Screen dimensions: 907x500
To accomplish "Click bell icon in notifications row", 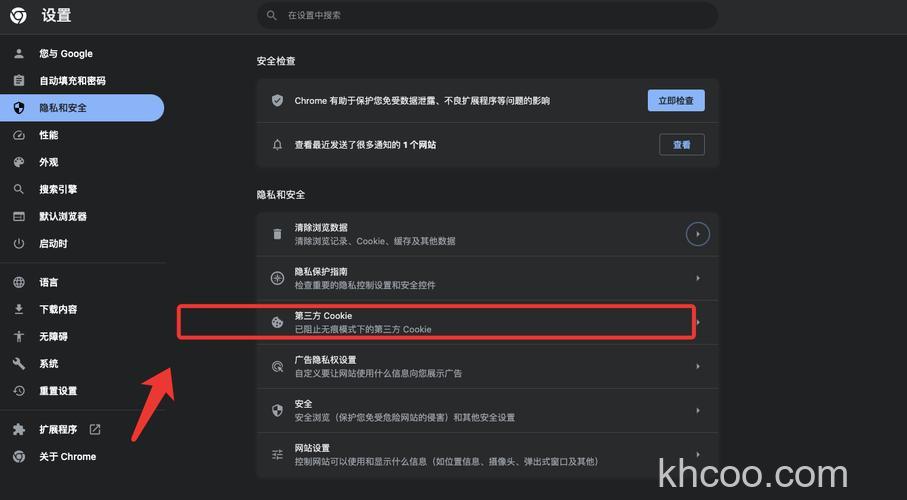I will pos(278,145).
